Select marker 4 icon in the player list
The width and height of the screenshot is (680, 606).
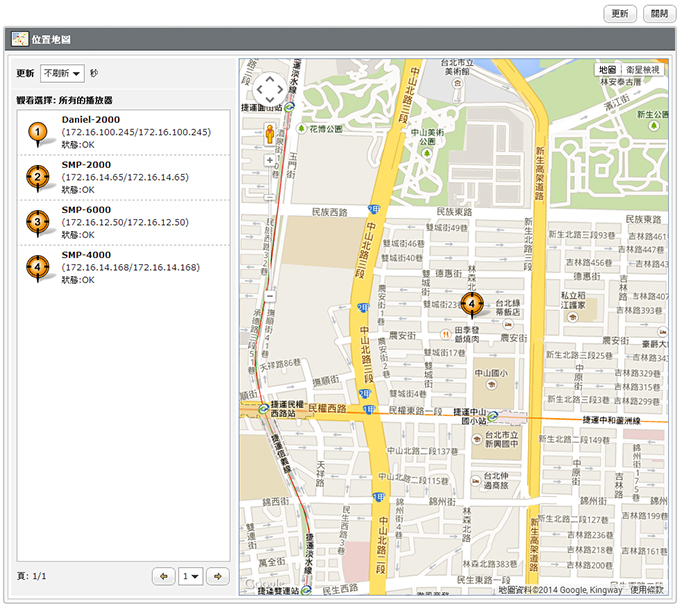[x=38, y=268]
